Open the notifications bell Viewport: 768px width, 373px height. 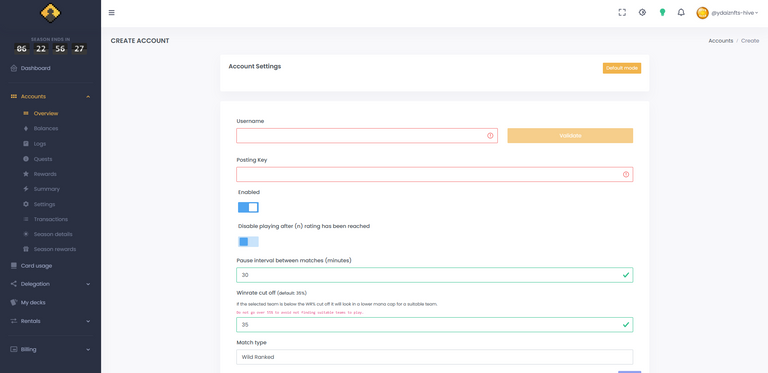(681, 13)
